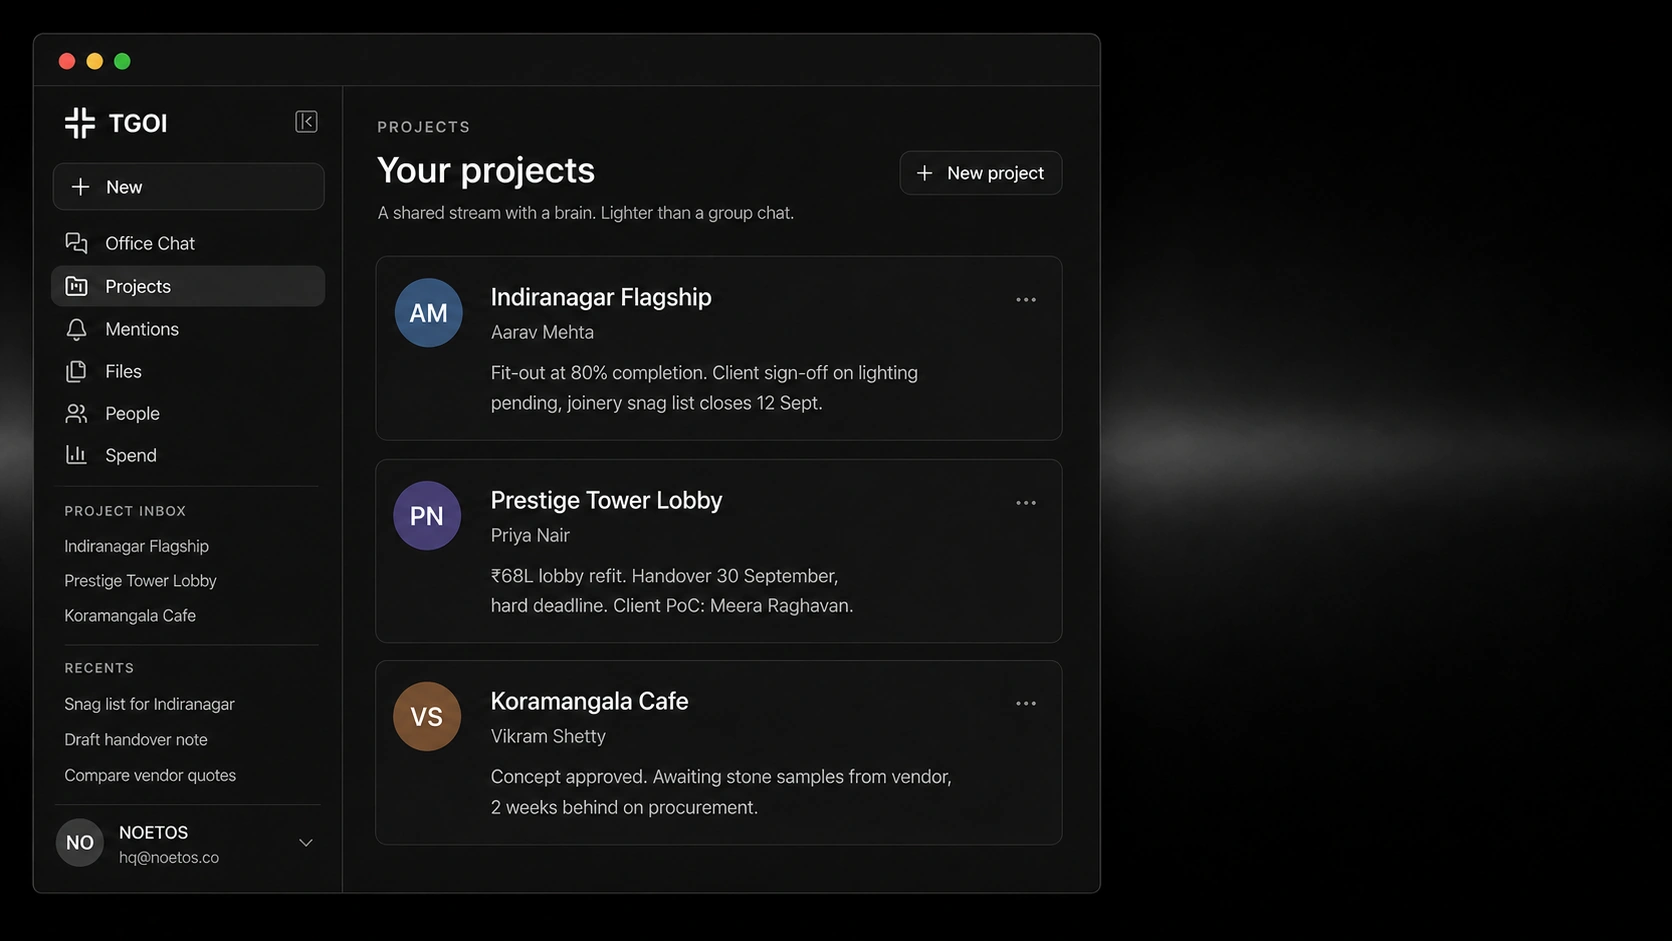Collapse the sidebar with the panel icon

coord(306,122)
